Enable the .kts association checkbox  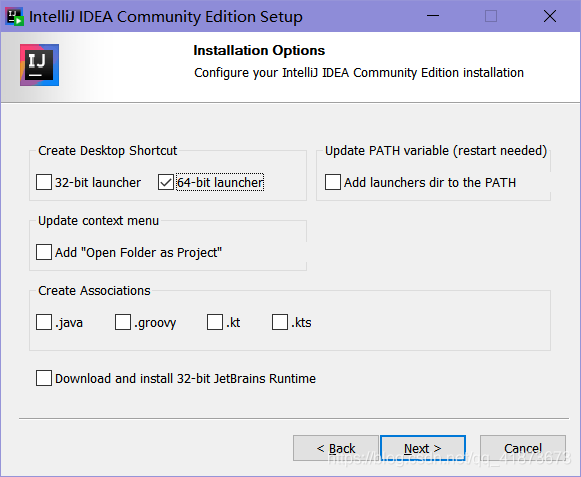click(x=280, y=322)
